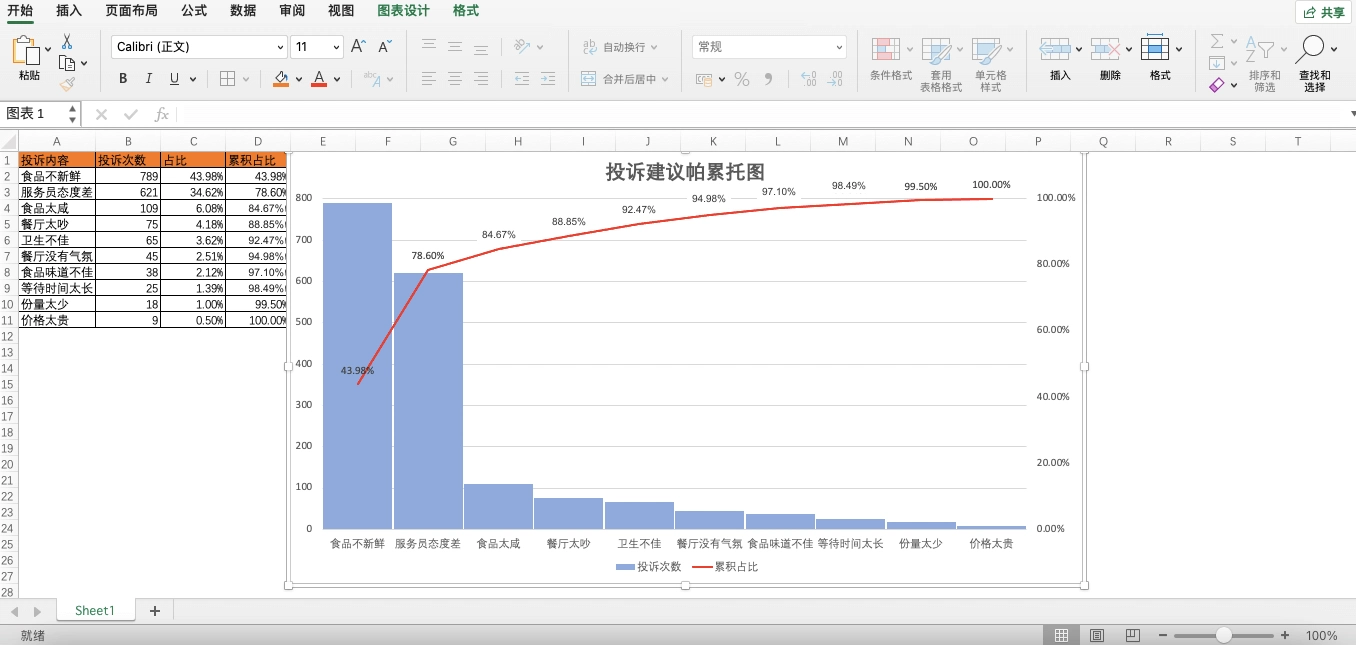
Task: Click the Format as Table (套用表格格式) icon
Action: coord(936,50)
